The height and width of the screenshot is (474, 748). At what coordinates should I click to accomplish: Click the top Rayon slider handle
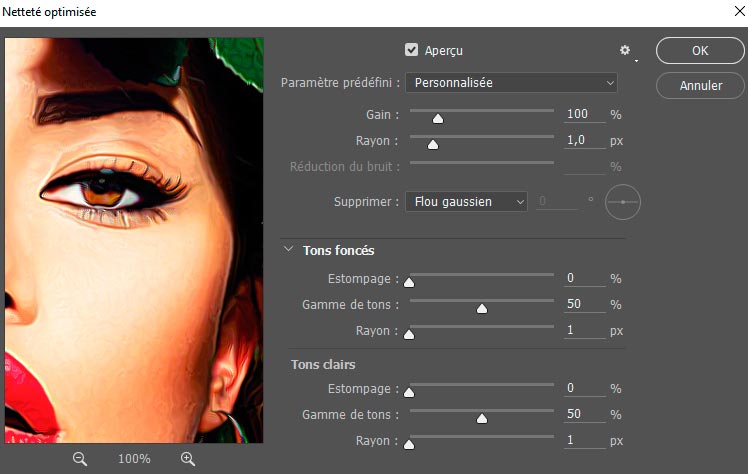[433, 144]
